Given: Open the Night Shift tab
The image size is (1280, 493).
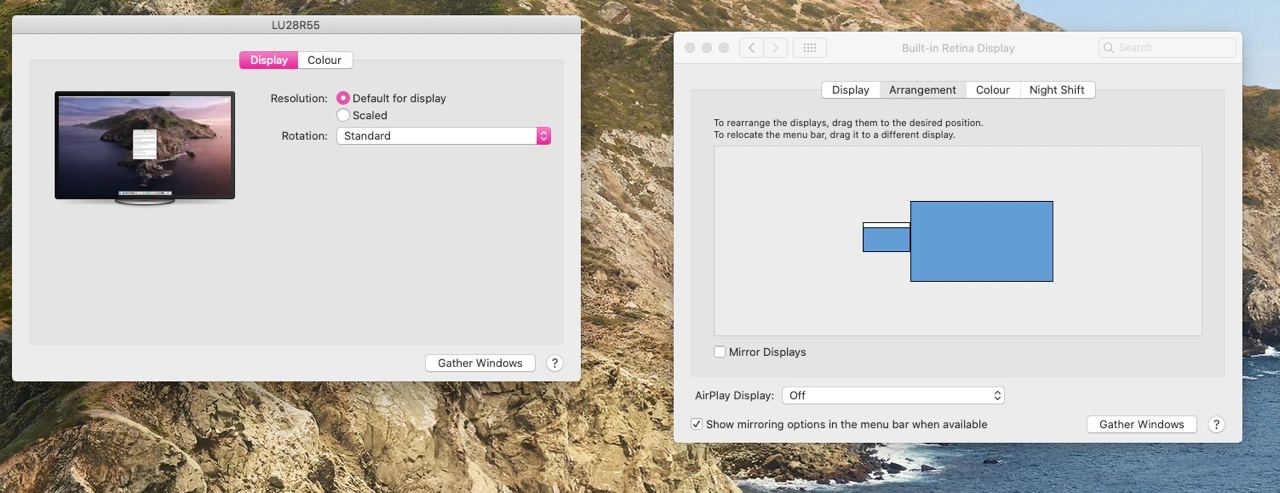Looking at the screenshot, I should pos(1057,90).
